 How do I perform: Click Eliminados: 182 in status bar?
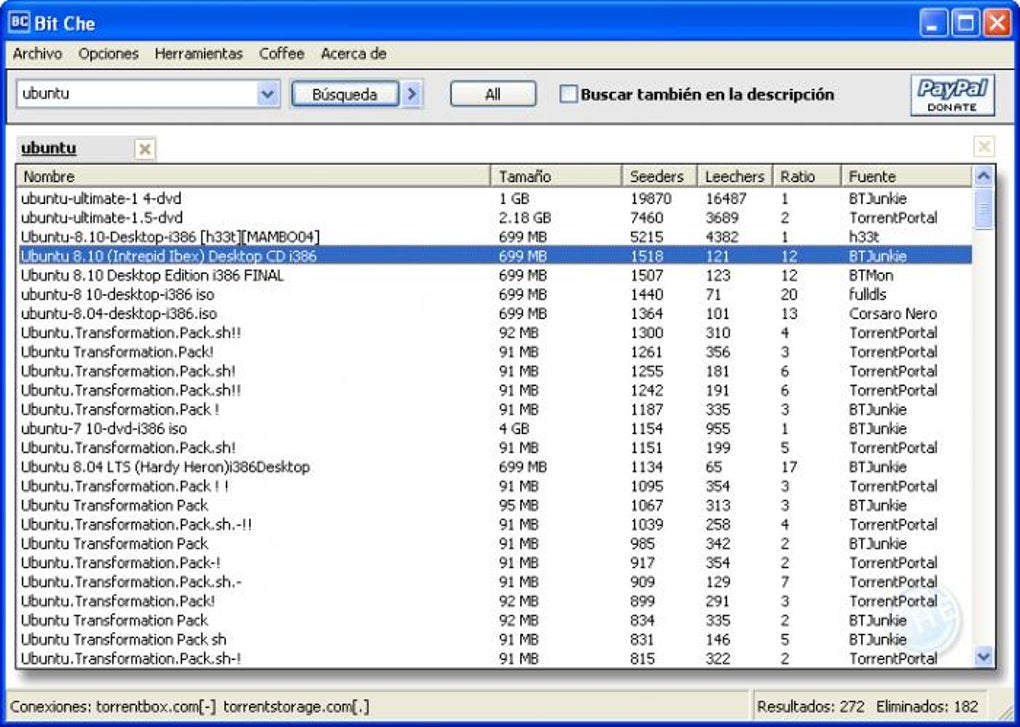927,706
